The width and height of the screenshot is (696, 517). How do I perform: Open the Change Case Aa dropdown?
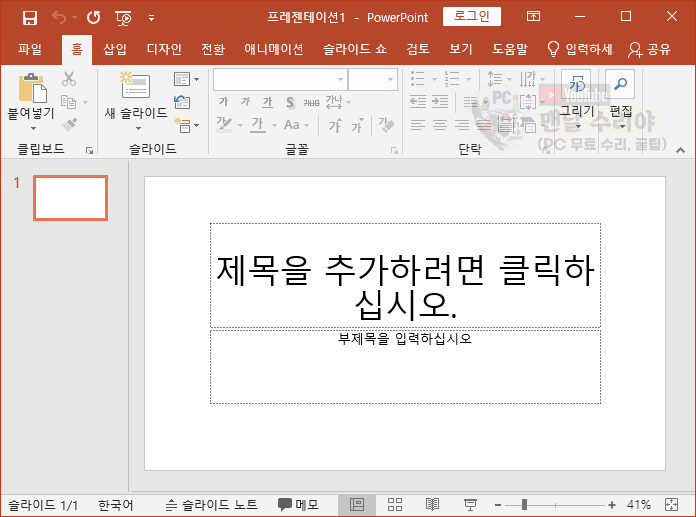pos(296,125)
